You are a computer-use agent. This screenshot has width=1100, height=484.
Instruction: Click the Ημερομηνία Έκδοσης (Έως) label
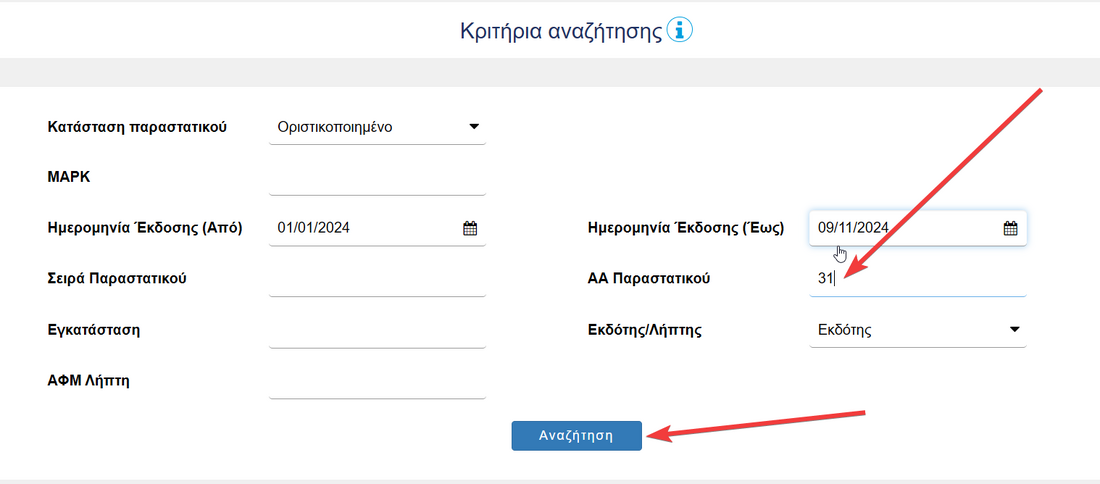tap(685, 227)
